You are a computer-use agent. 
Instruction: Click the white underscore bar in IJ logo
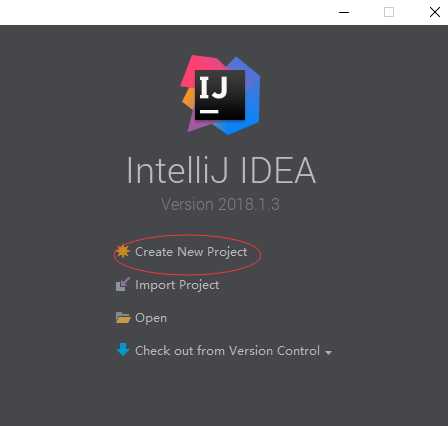click(209, 111)
